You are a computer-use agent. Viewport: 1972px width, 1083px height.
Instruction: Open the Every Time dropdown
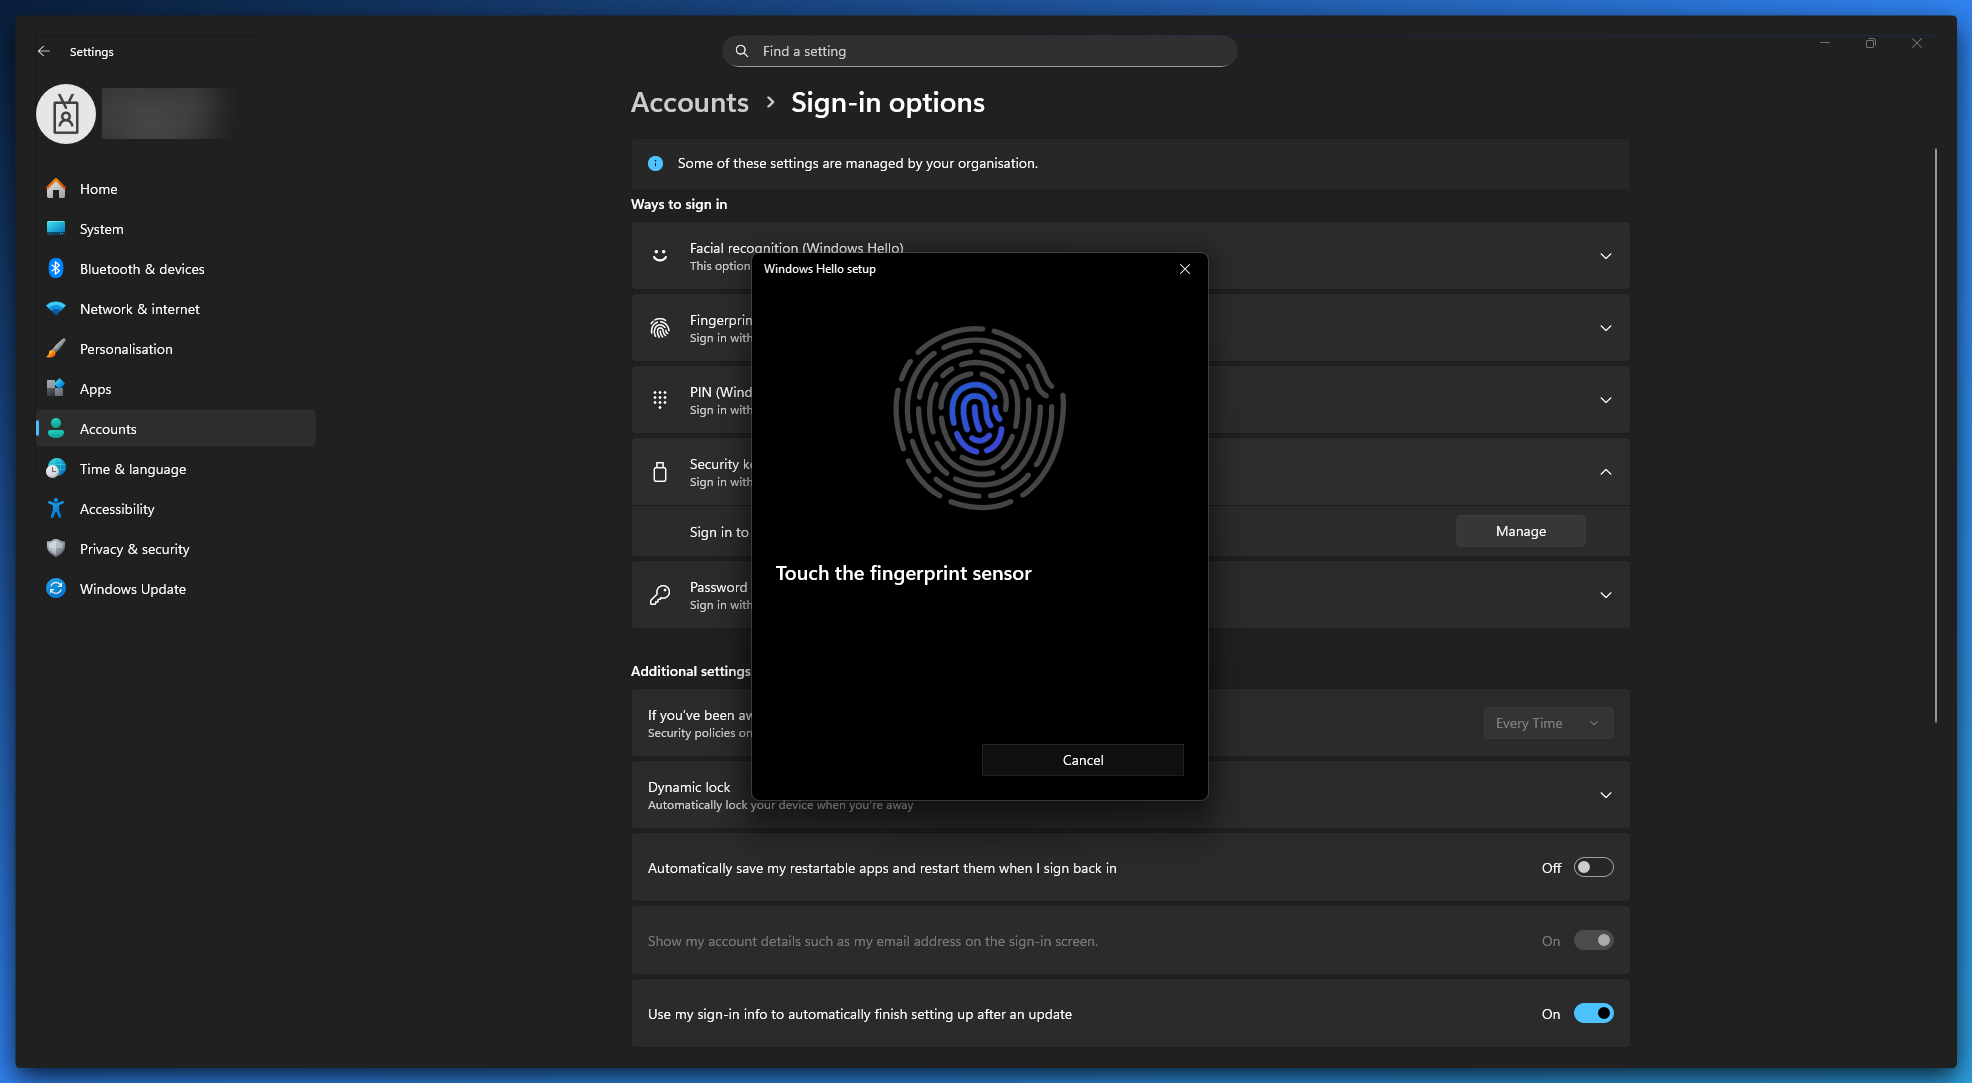(x=1548, y=723)
